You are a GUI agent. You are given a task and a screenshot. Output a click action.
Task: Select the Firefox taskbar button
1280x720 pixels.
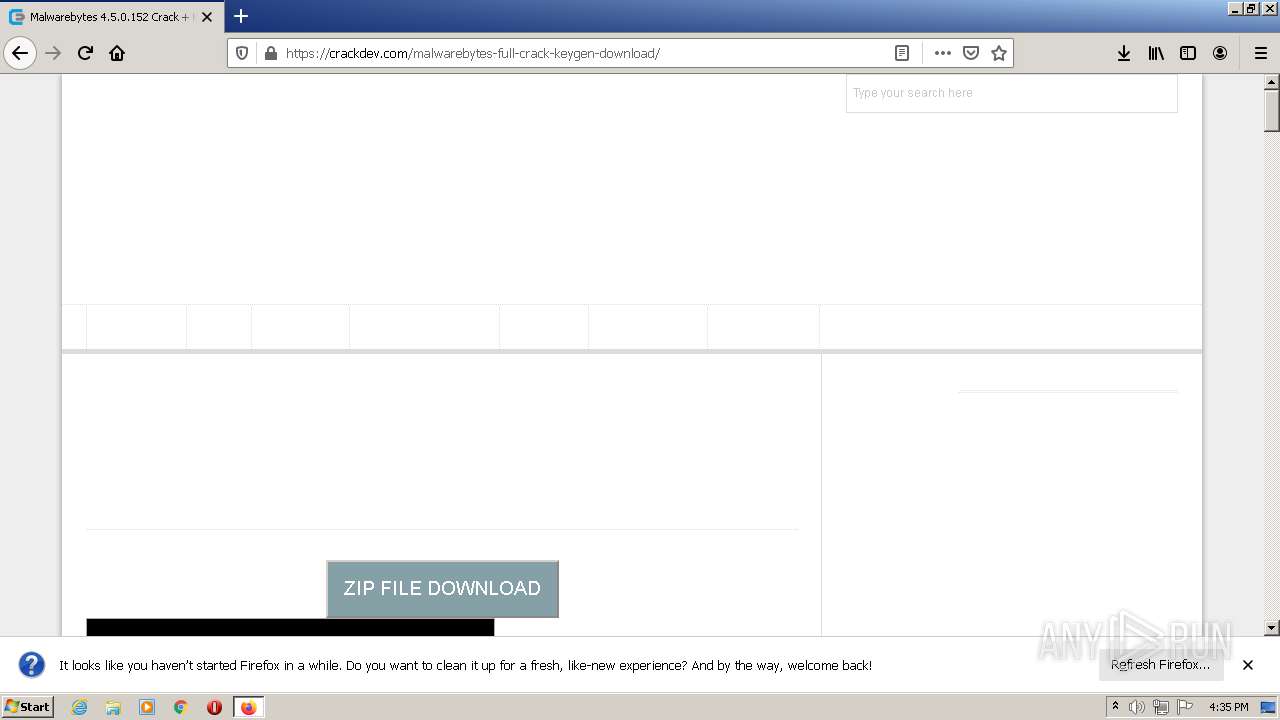[248, 707]
